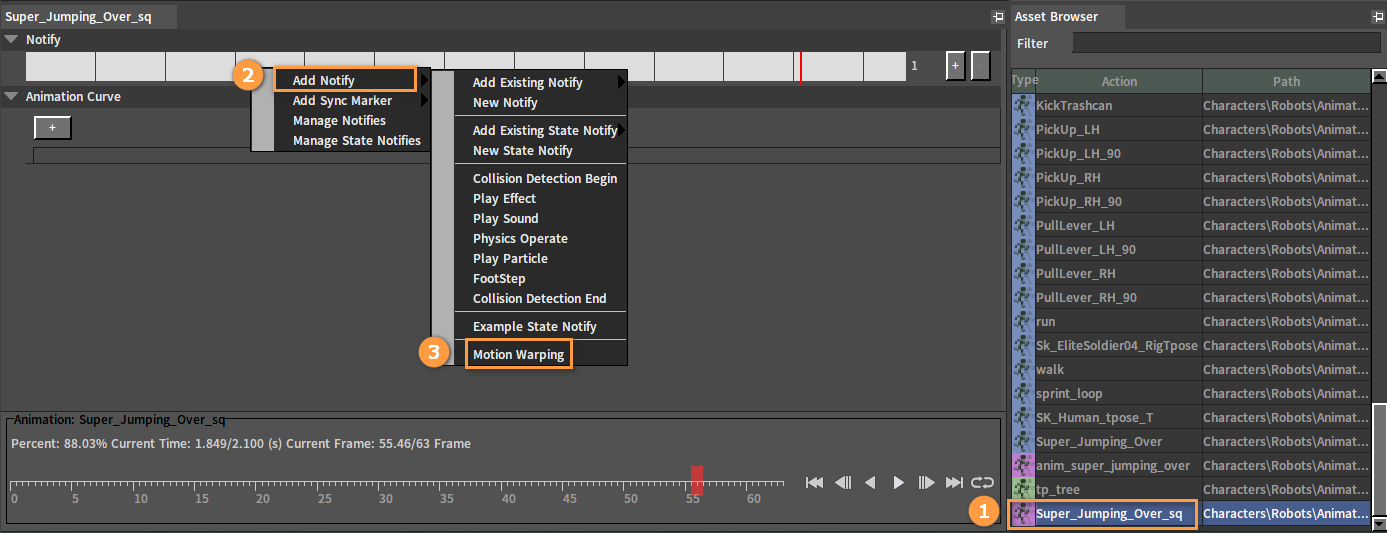1387x533 pixels.
Task: Click the anim_super_jumping_over asset type icon
Action: pos(1023,466)
